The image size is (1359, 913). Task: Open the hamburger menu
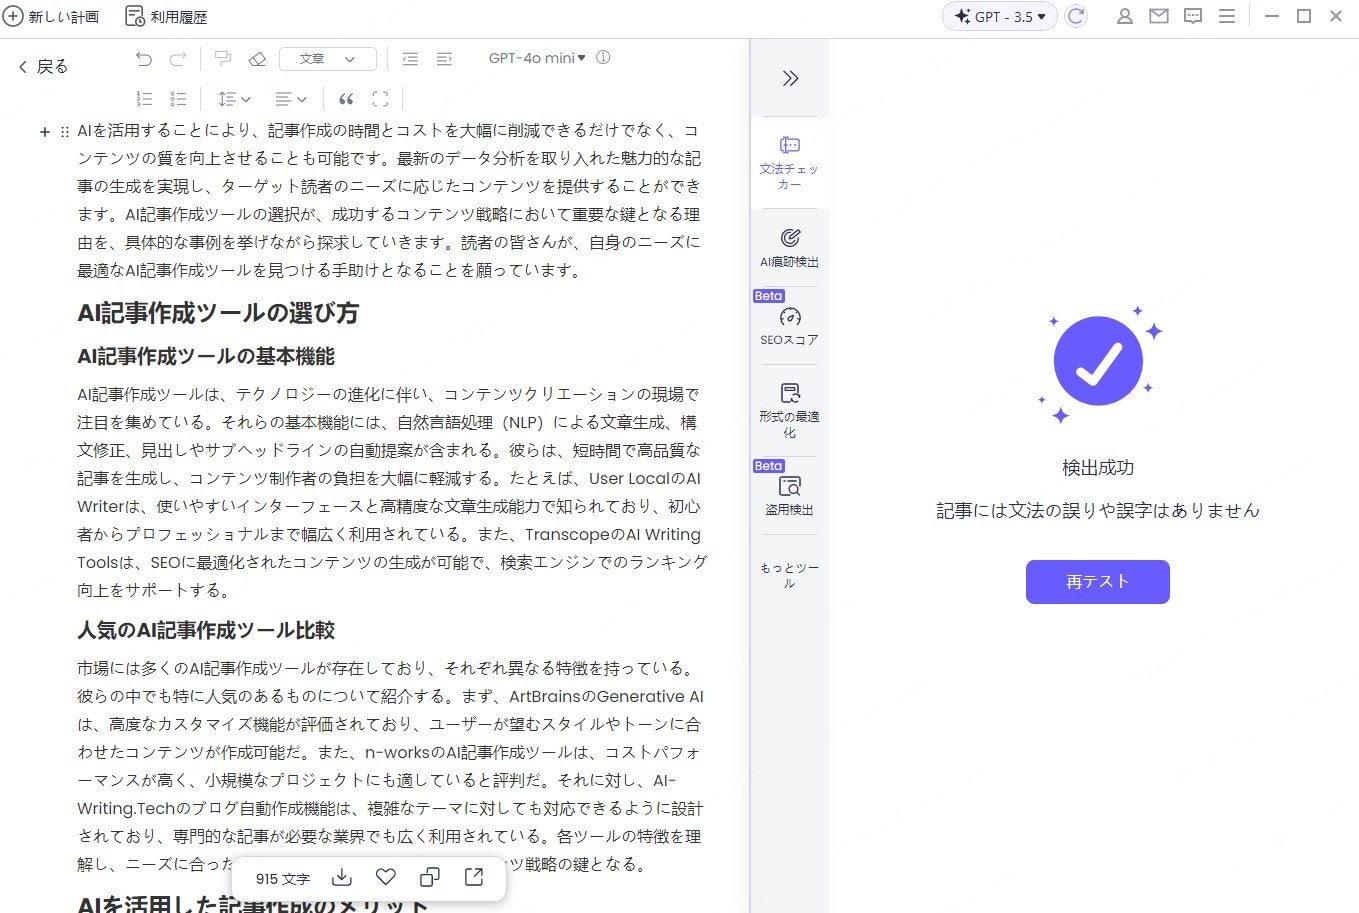[x=1227, y=17]
